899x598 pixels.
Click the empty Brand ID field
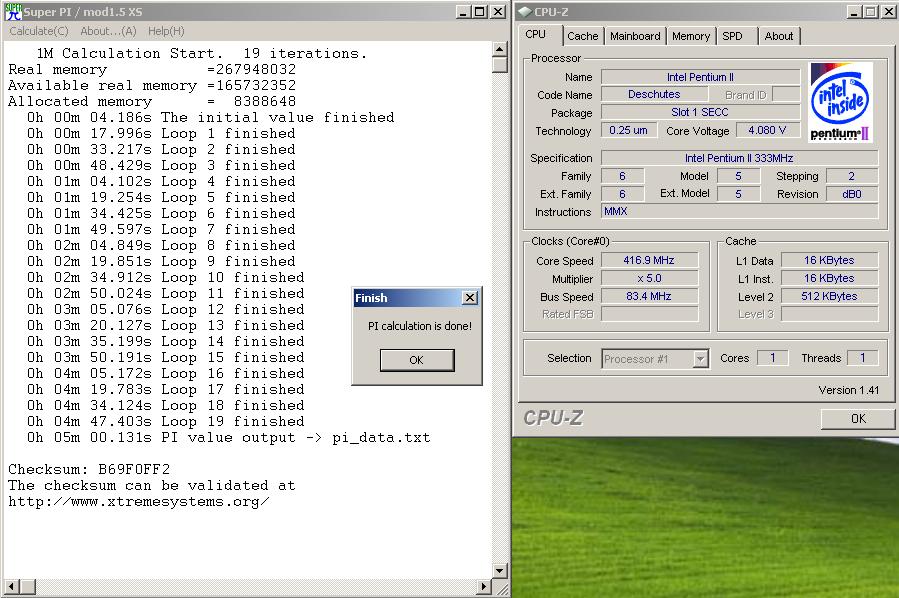786,94
